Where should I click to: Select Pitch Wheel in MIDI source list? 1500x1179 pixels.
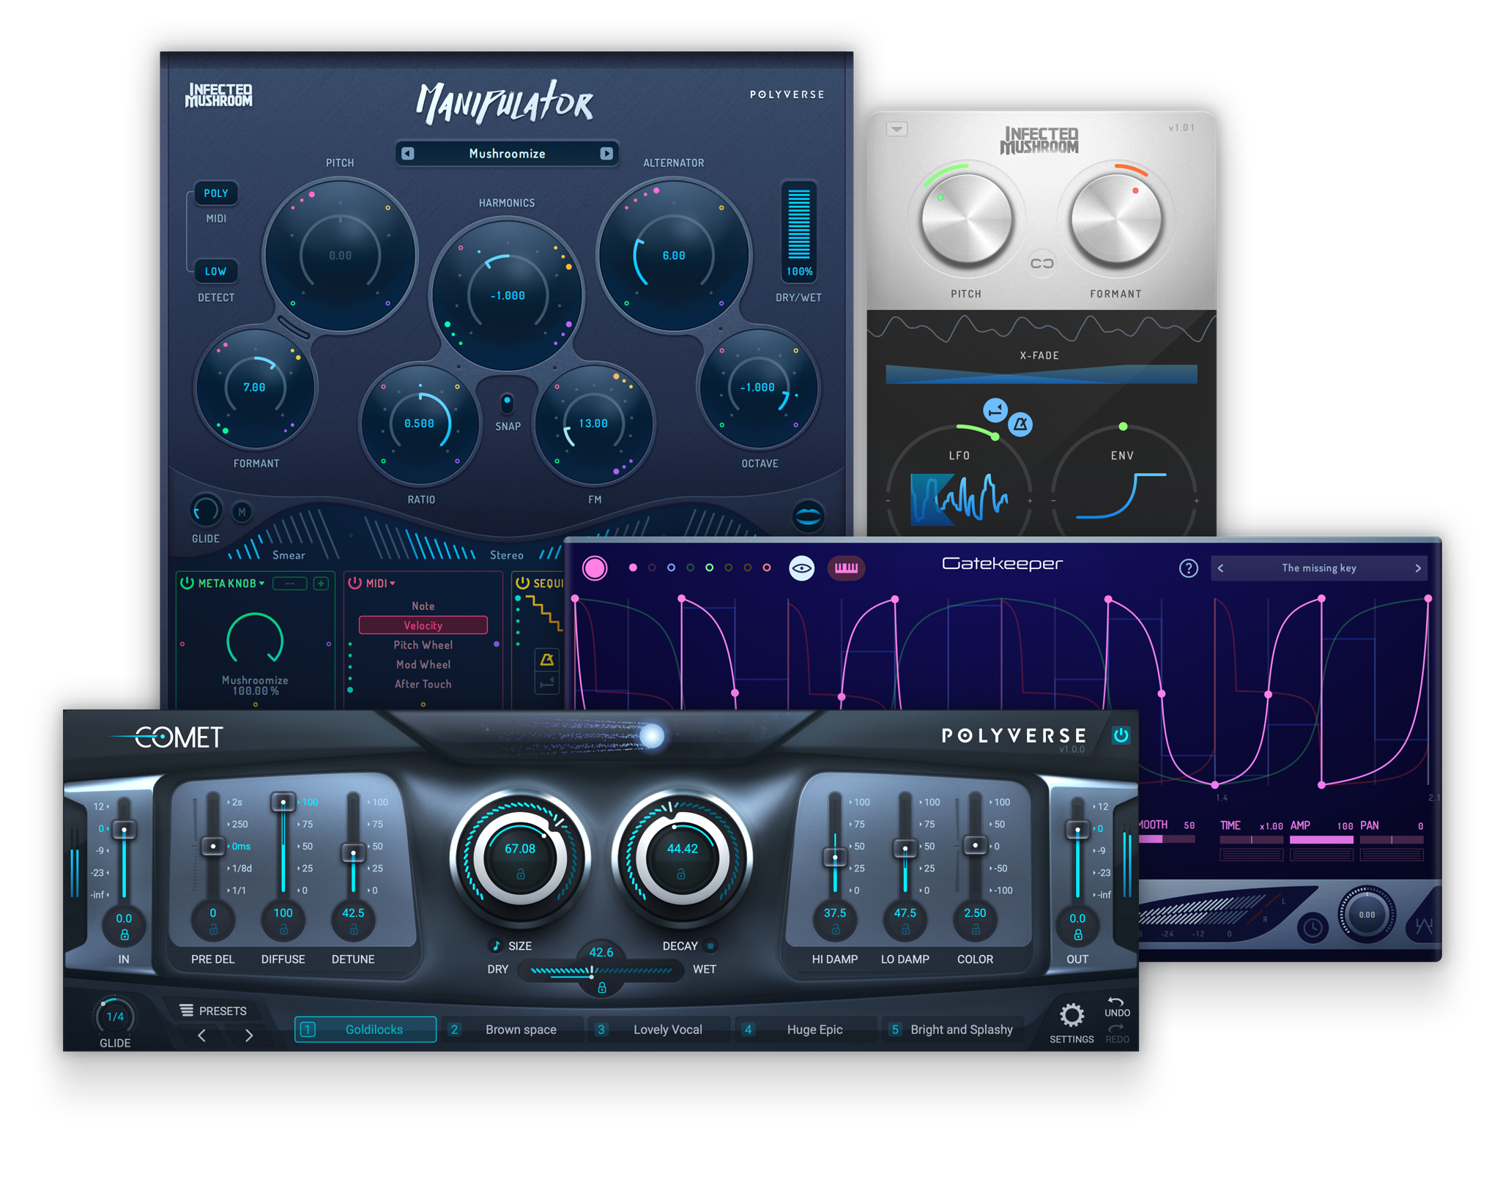(x=423, y=645)
